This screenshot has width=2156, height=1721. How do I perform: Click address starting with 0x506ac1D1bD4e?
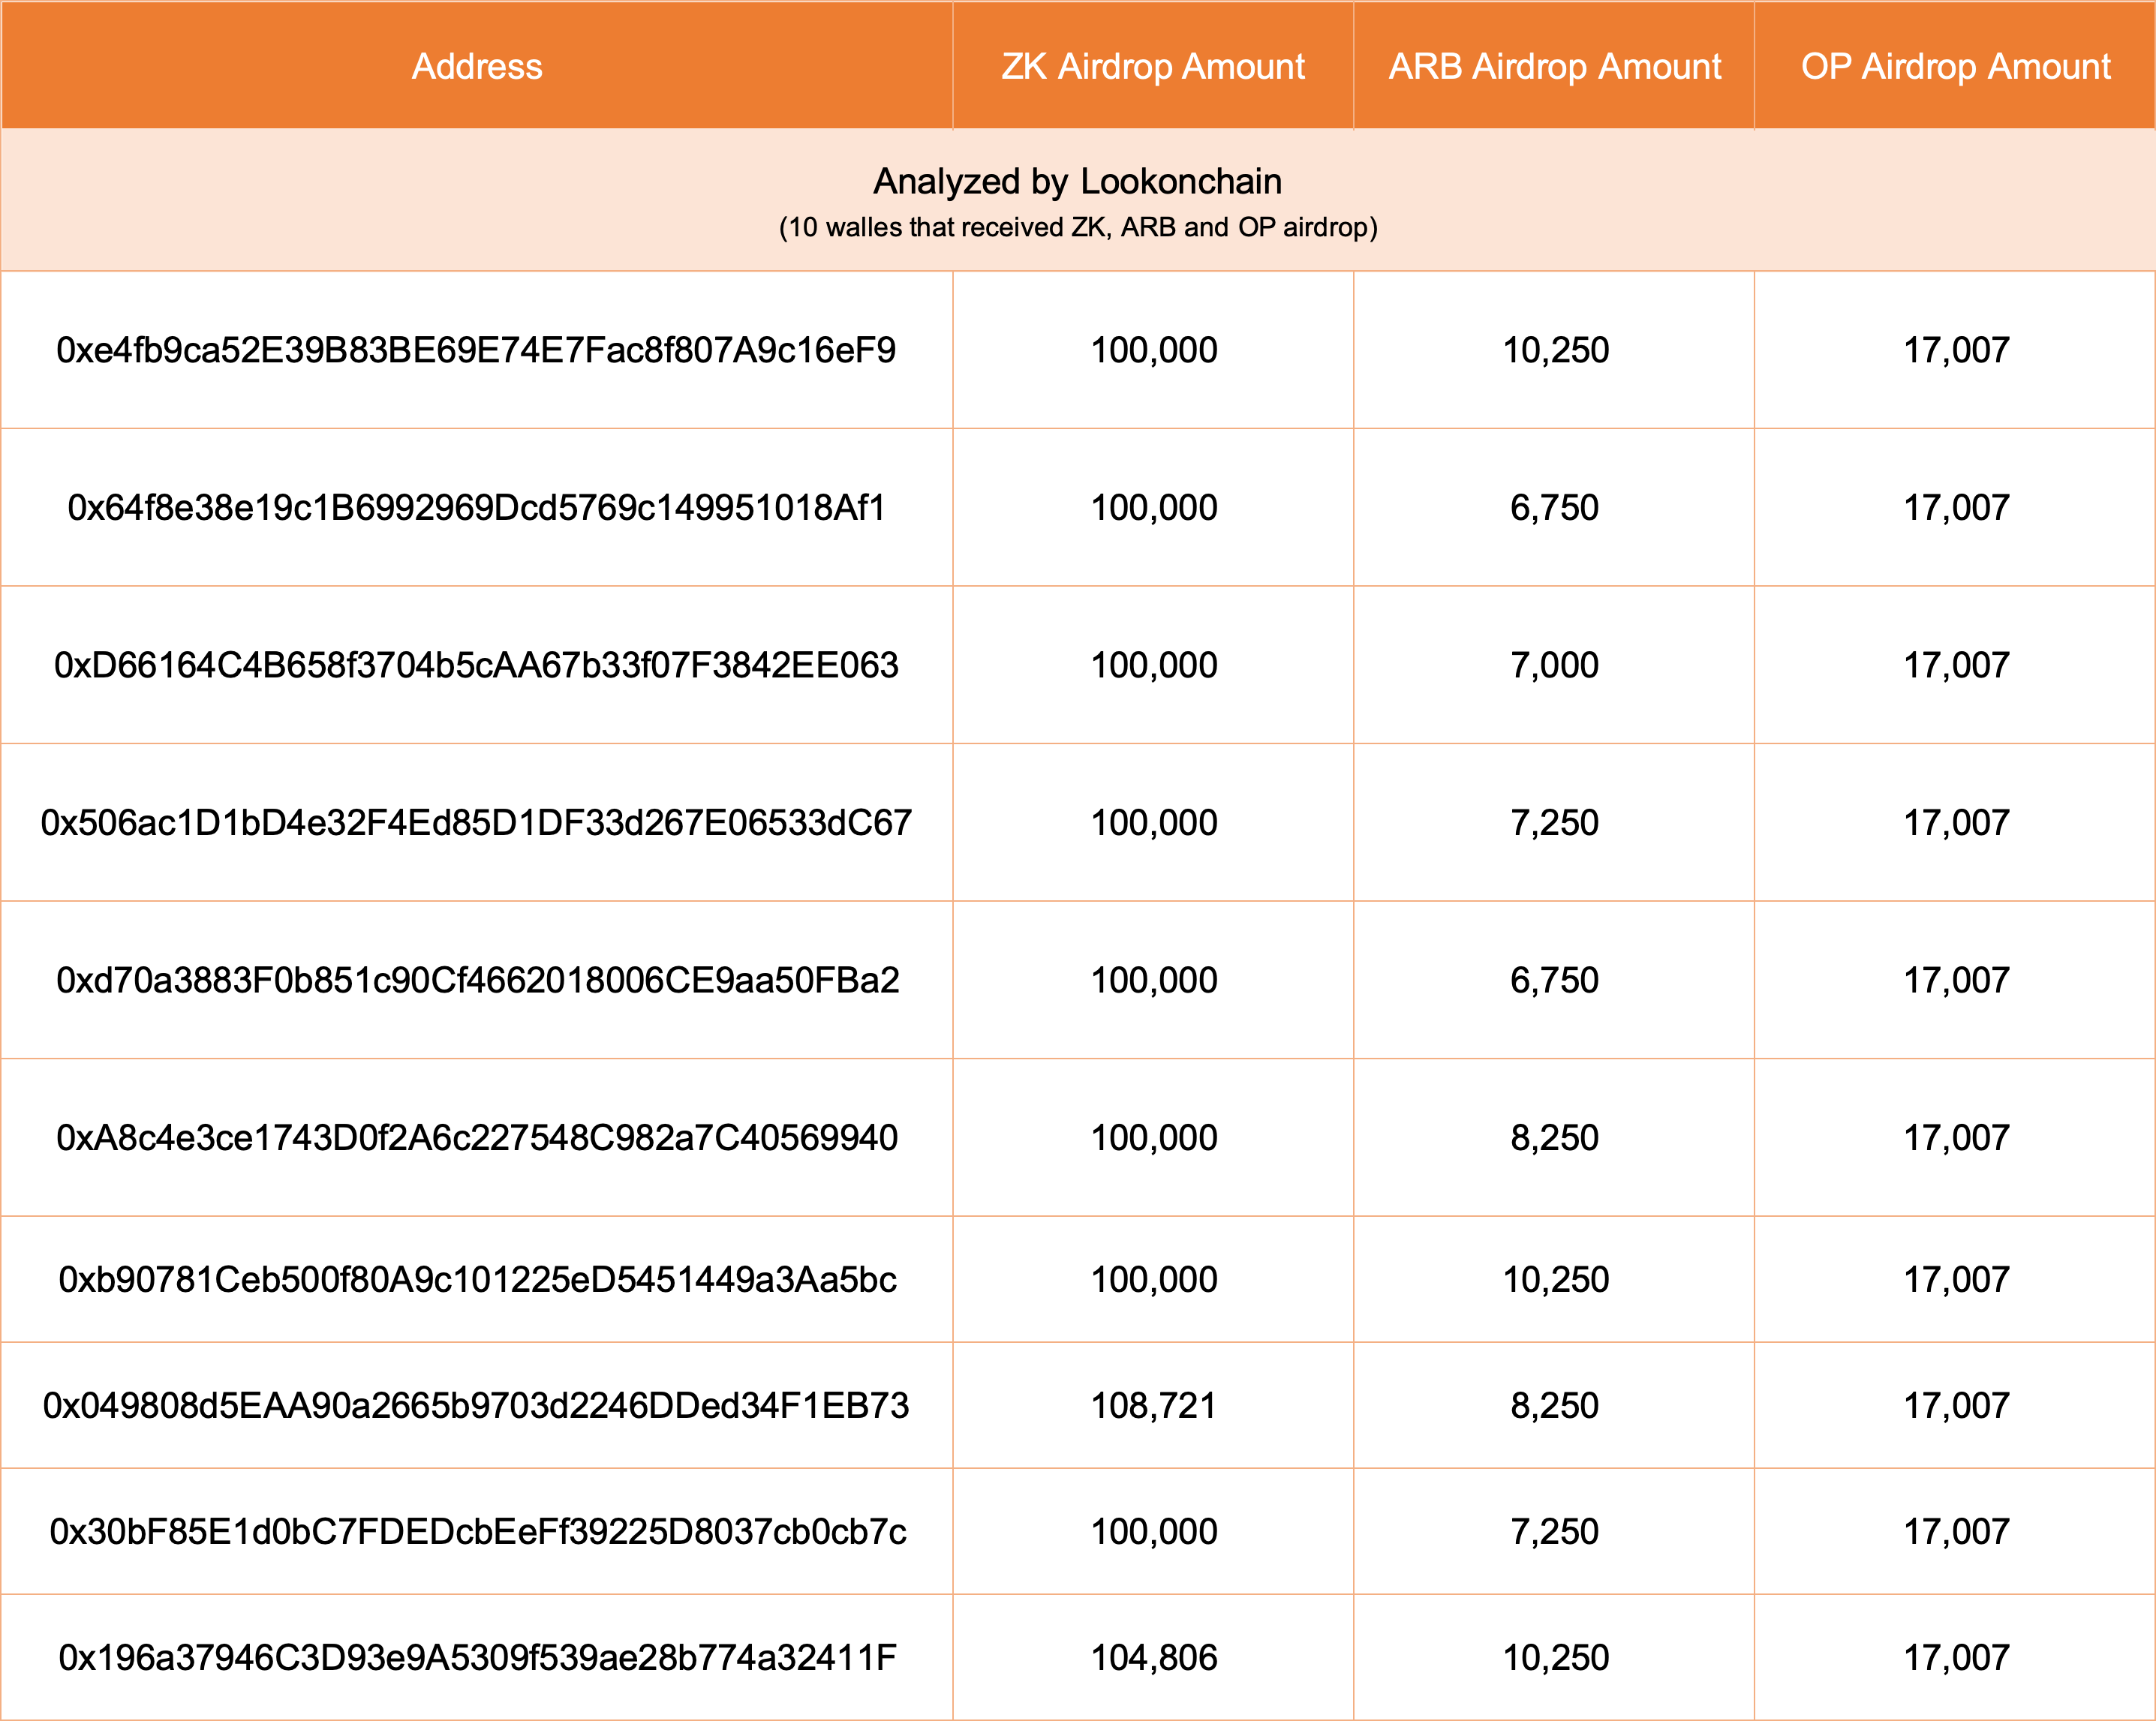tap(476, 822)
